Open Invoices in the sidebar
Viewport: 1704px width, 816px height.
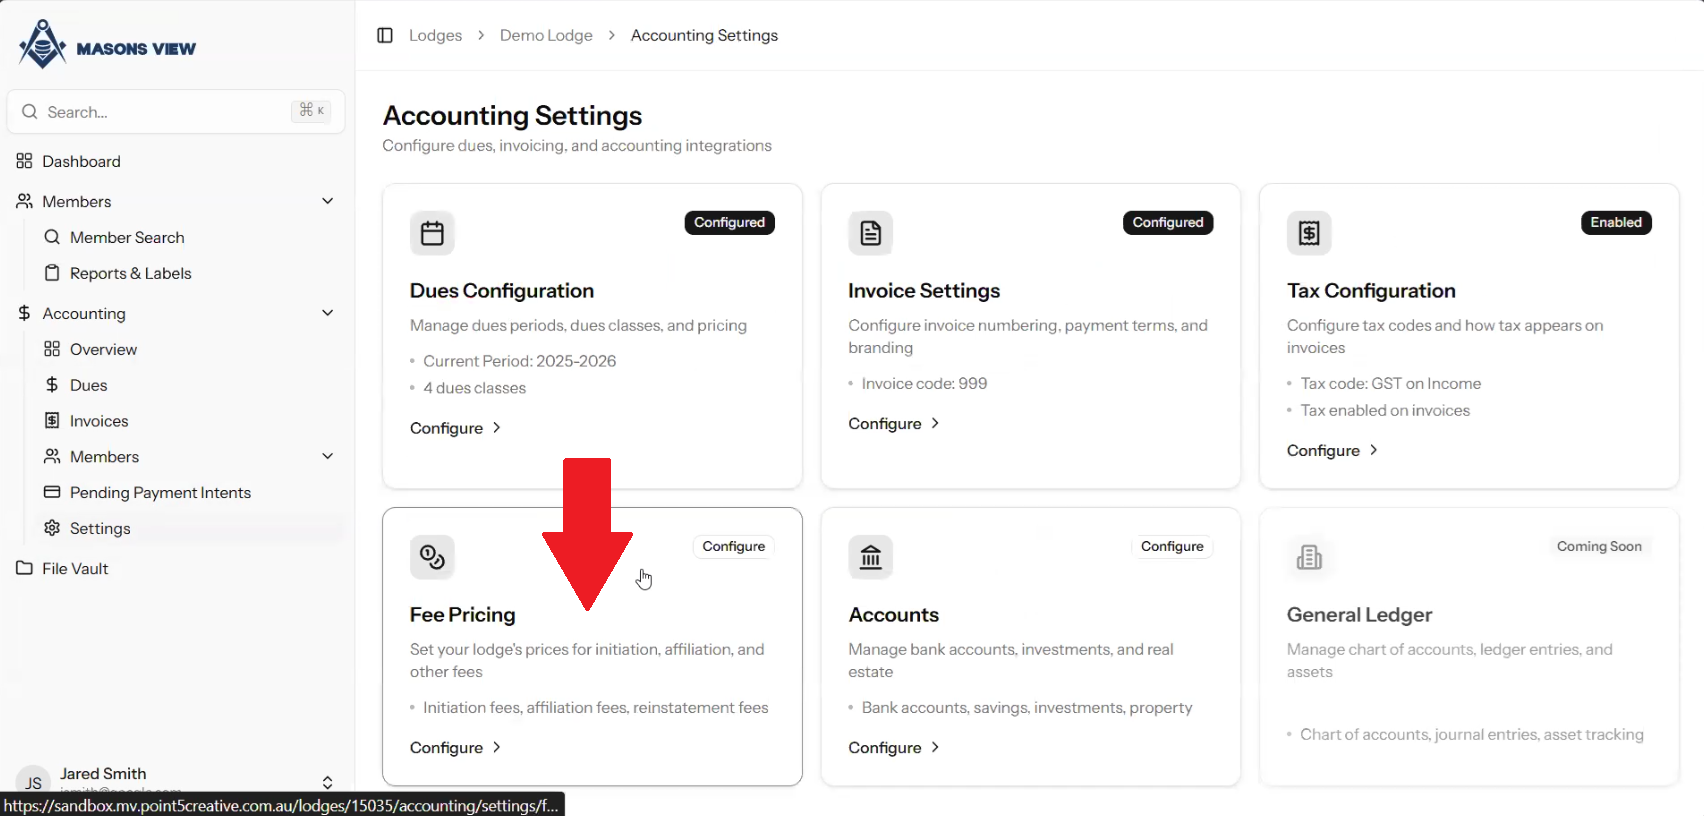coord(99,421)
